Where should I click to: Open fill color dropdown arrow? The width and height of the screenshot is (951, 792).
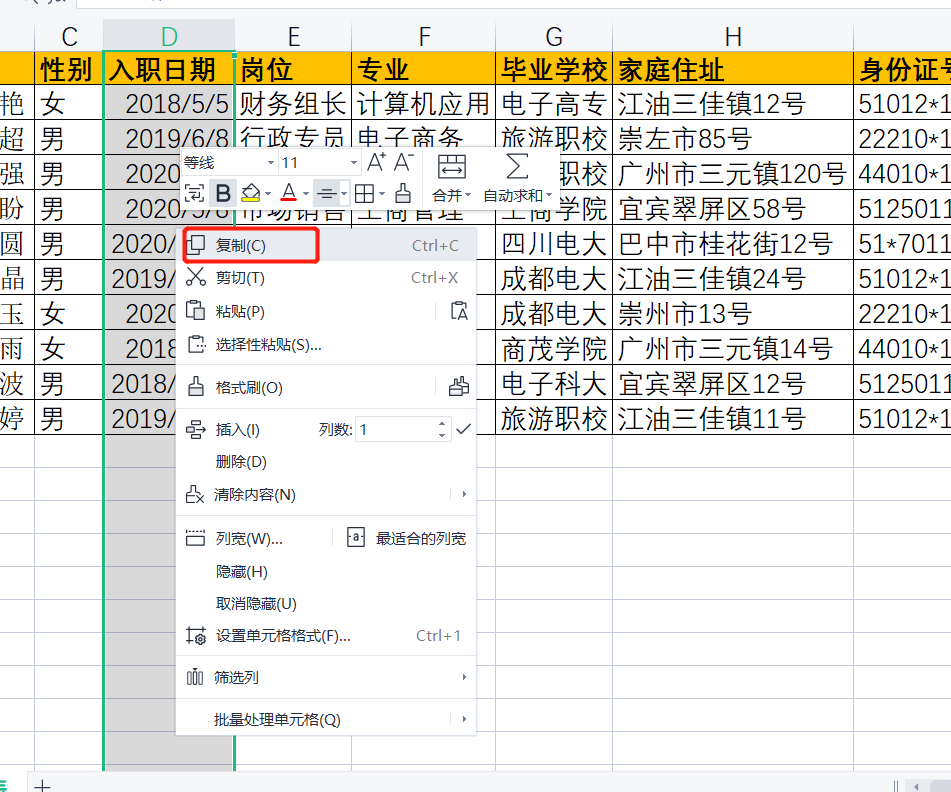pos(268,194)
